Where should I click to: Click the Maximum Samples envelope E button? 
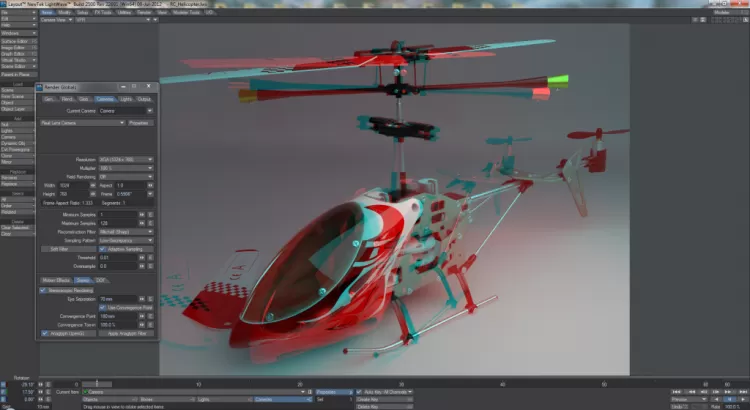[x=151, y=223]
